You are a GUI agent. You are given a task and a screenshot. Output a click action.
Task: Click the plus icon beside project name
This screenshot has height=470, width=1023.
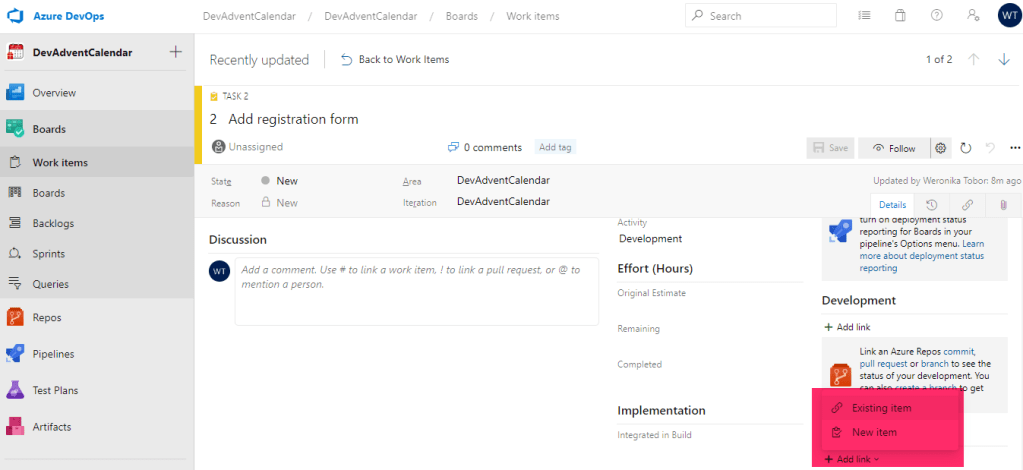pyautogui.click(x=176, y=52)
